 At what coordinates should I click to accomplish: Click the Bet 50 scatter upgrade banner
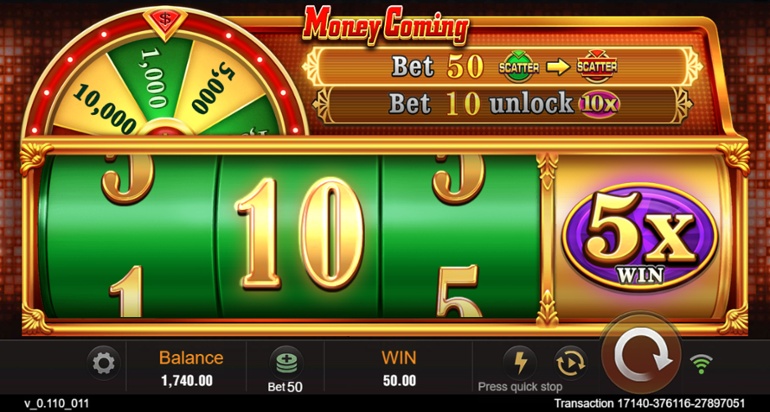point(504,66)
